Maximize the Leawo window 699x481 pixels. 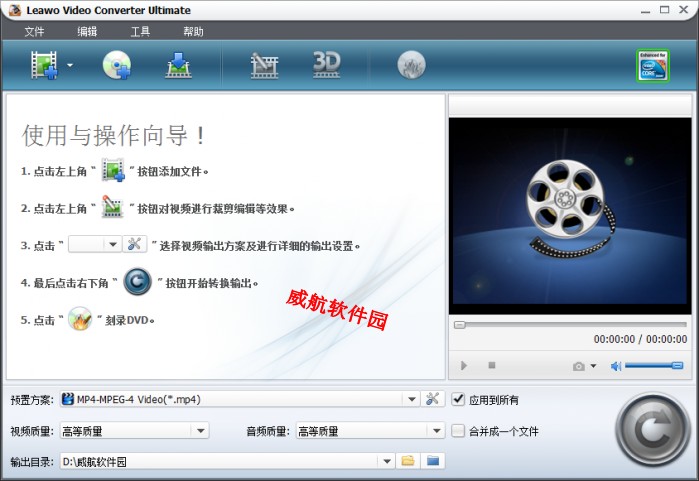pos(664,9)
